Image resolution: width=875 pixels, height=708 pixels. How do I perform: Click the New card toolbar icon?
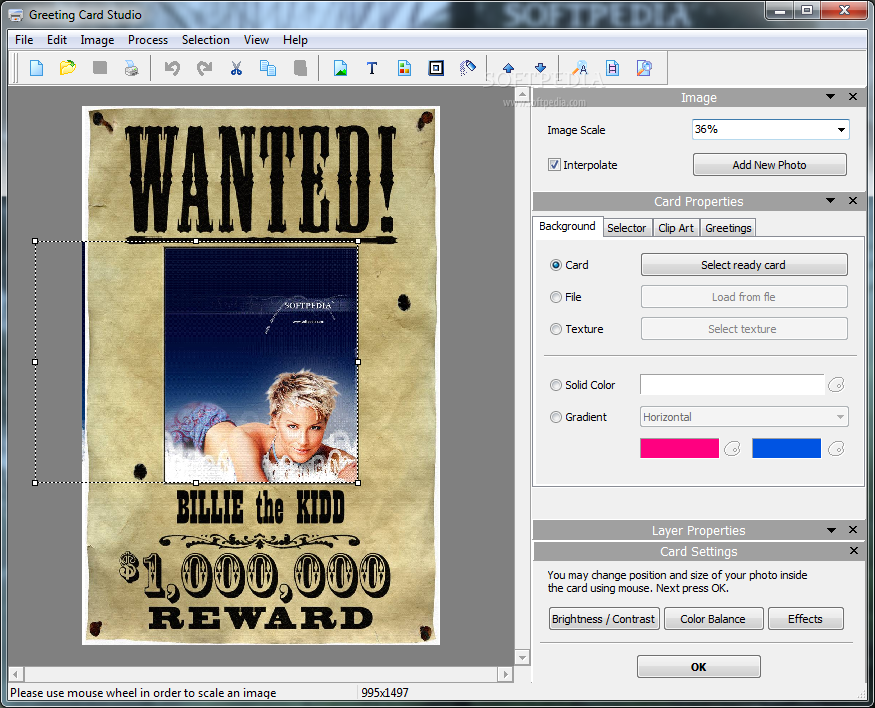click(x=37, y=68)
